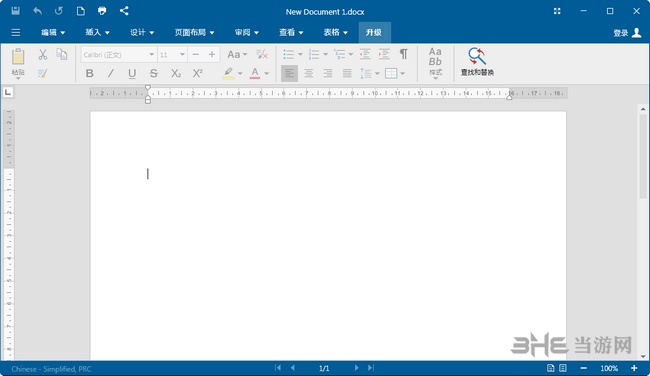650x376 pixels.
Task: Save the document with the floppy icon
Action: (x=15, y=11)
